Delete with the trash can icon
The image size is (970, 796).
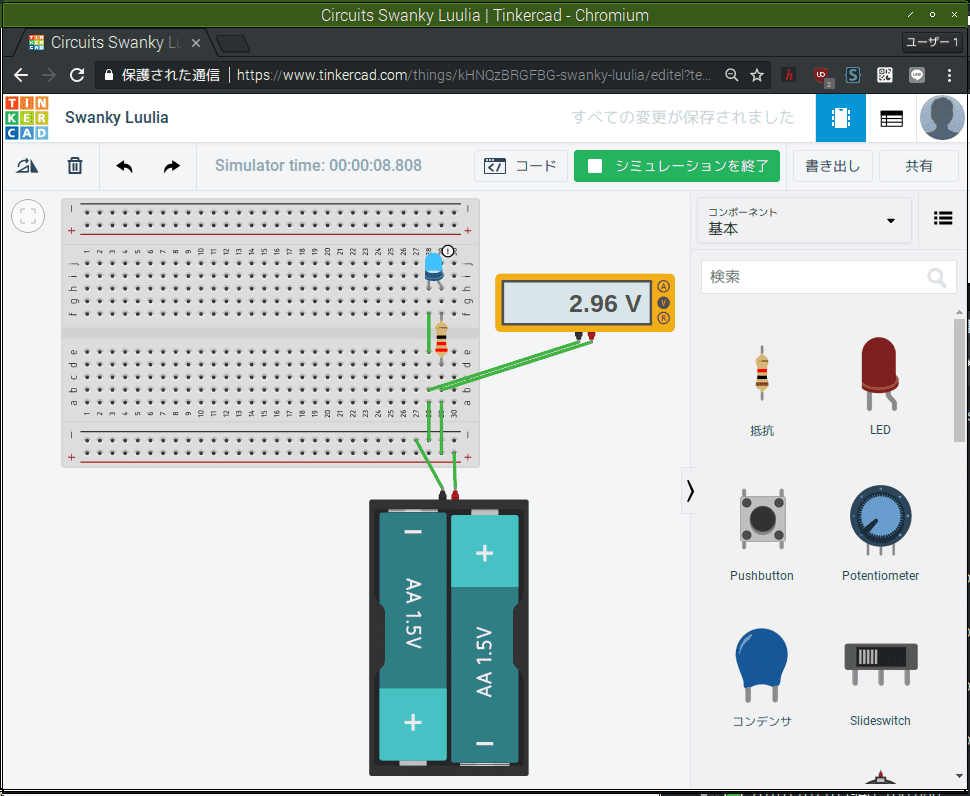75,166
